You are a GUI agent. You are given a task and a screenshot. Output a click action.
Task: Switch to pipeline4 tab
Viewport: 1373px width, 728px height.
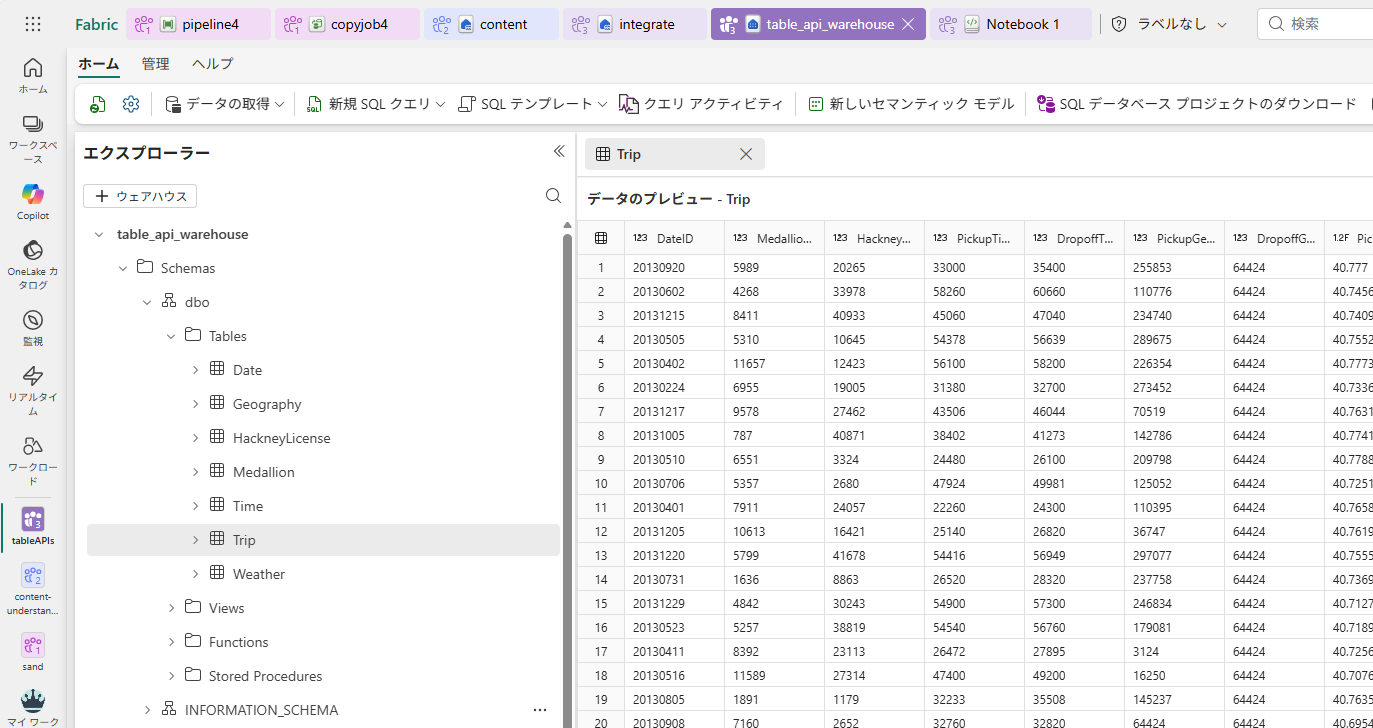[198, 24]
